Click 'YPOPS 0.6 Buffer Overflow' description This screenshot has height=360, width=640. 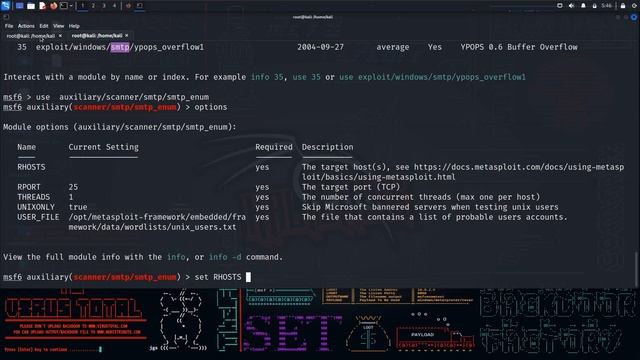pos(519,47)
